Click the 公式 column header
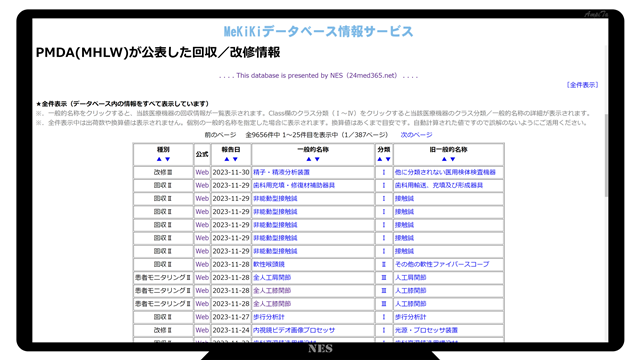 (x=202, y=154)
